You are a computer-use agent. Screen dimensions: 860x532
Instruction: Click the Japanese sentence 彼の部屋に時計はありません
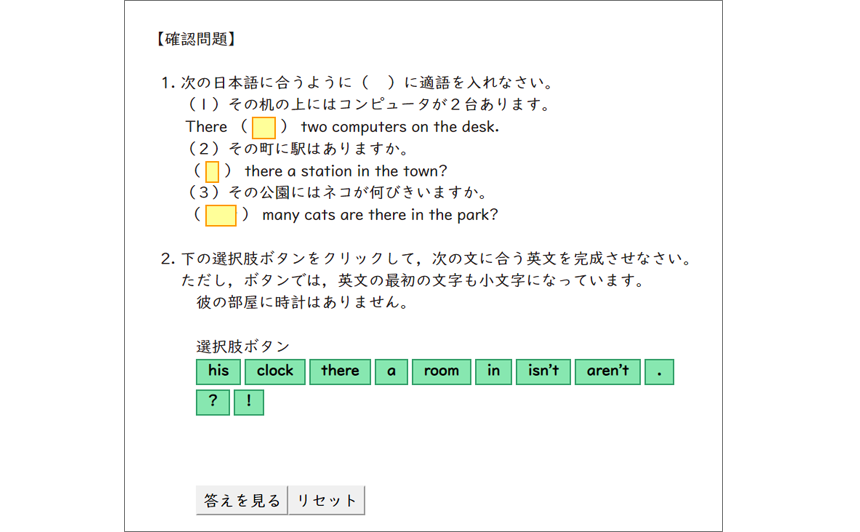pyautogui.click(x=302, y=302)
